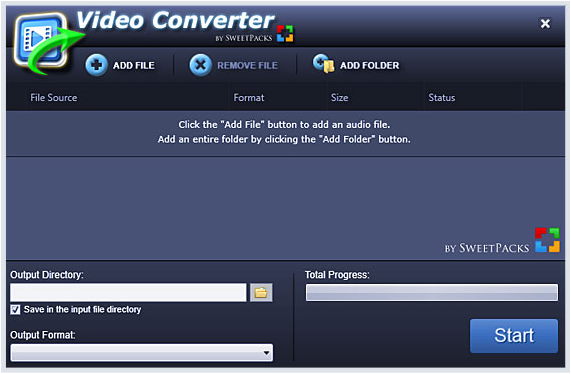Image resolution: width=571 pixels, height=374 pixels.
Task: Open the Output Format dropdown
Action: [x=142, y=353]
